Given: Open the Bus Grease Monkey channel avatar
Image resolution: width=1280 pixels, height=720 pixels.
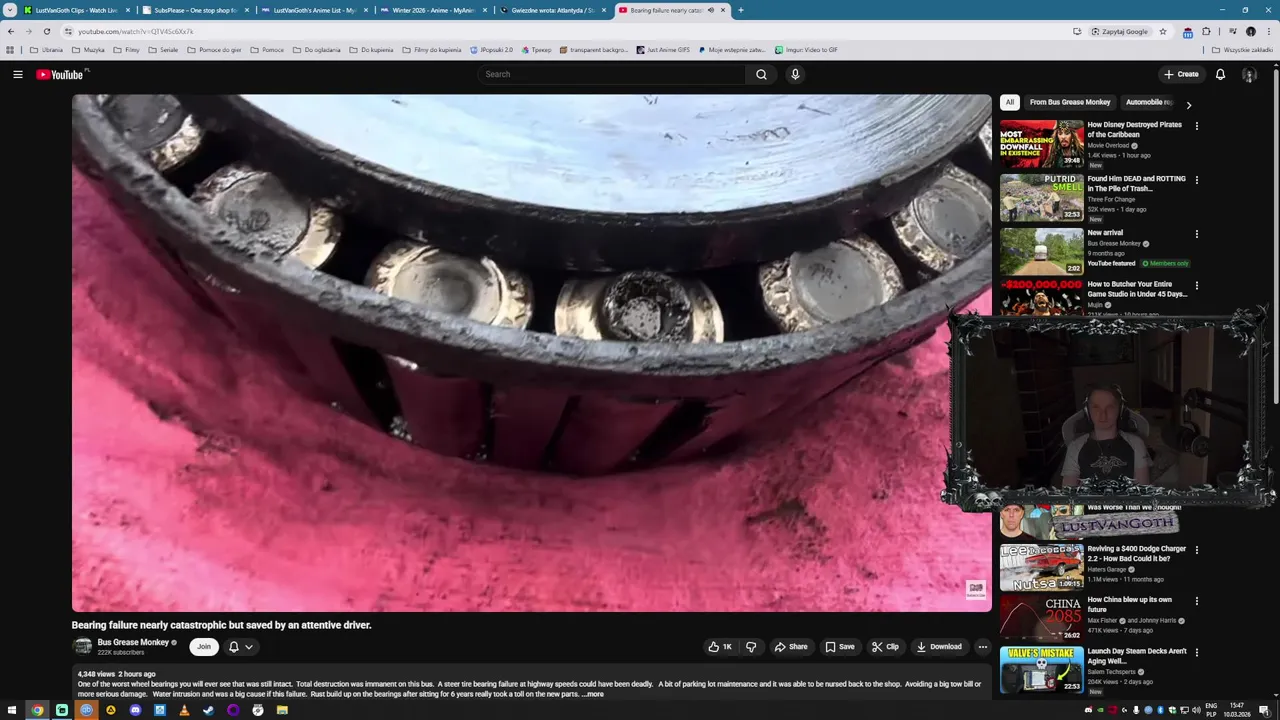Looking at the screenshot, I should [x=82, y=647].
